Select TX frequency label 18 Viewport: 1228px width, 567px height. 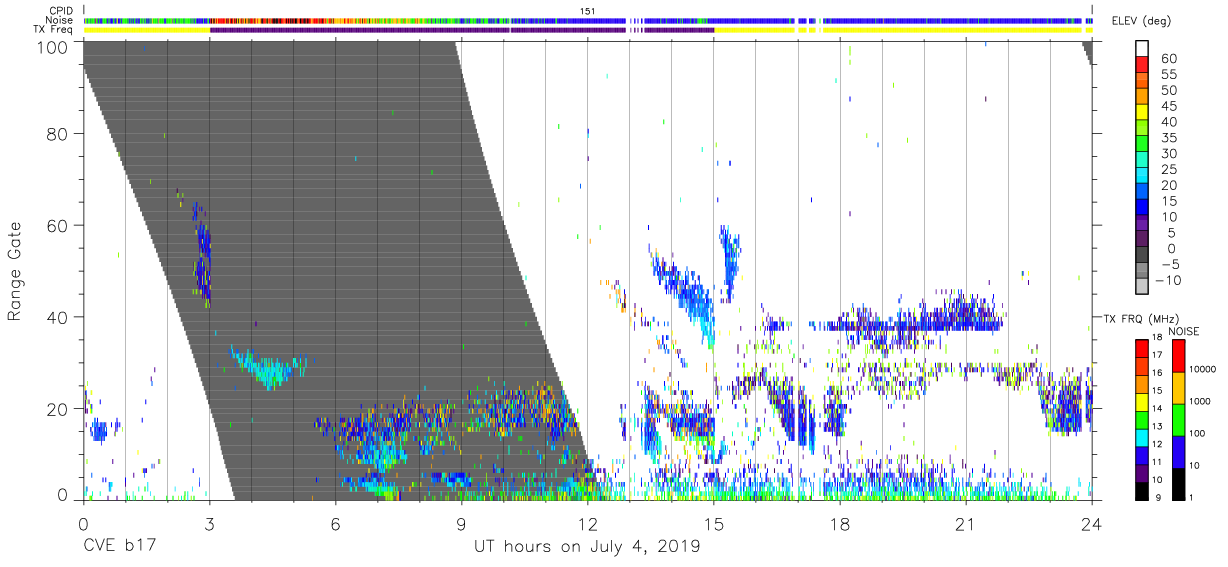(x=1157, y=339)
